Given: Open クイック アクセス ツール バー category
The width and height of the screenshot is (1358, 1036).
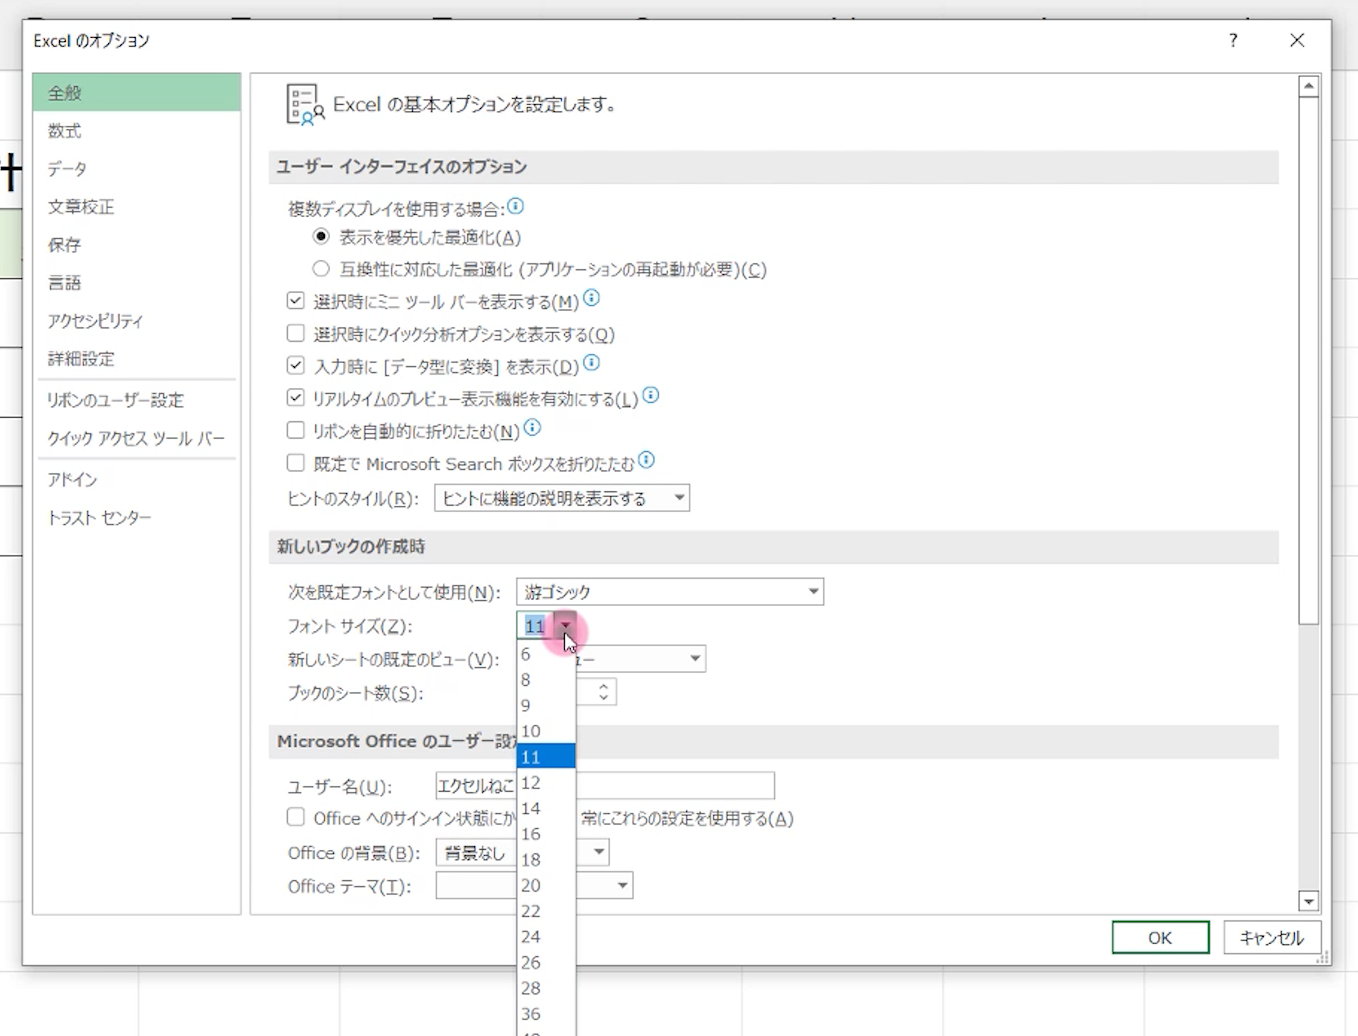Looking at the screenshot, I should (136, 438).
